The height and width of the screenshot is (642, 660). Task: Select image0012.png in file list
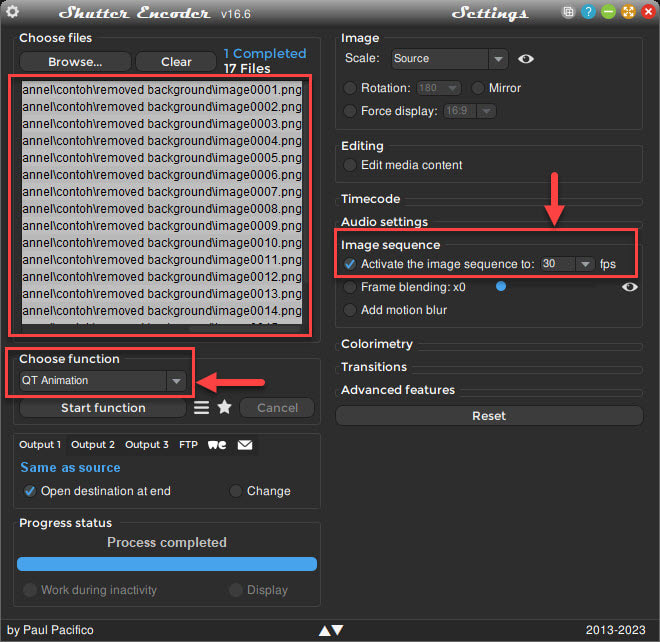point(162,277)
